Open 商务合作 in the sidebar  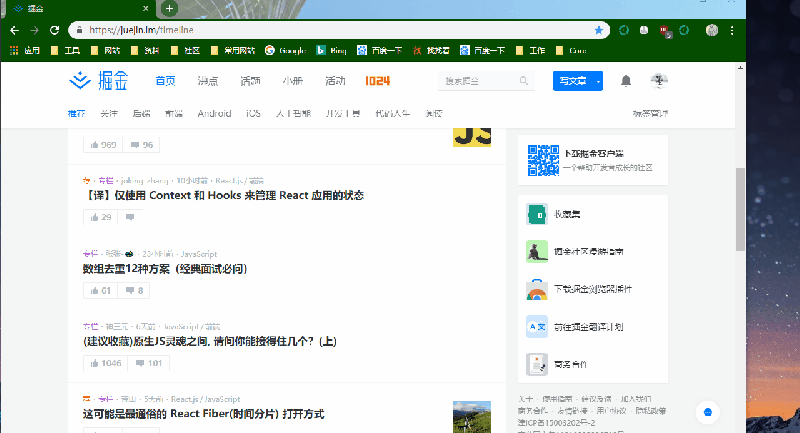(x=593, y=365)
